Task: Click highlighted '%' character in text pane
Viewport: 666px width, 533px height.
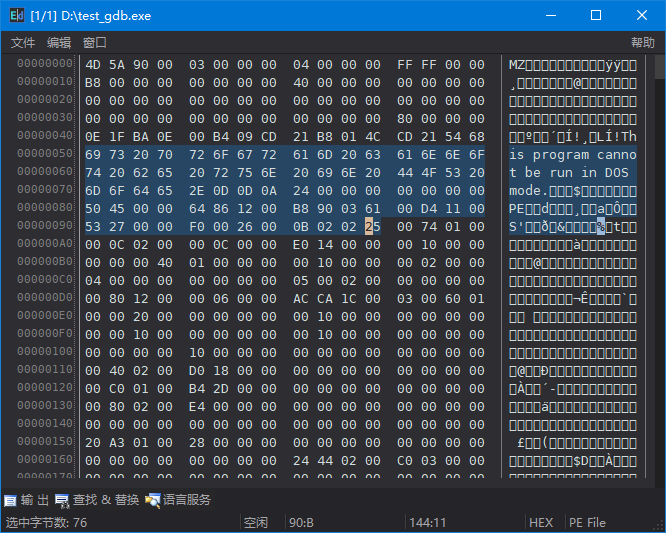Action: (x=601, y=227)
